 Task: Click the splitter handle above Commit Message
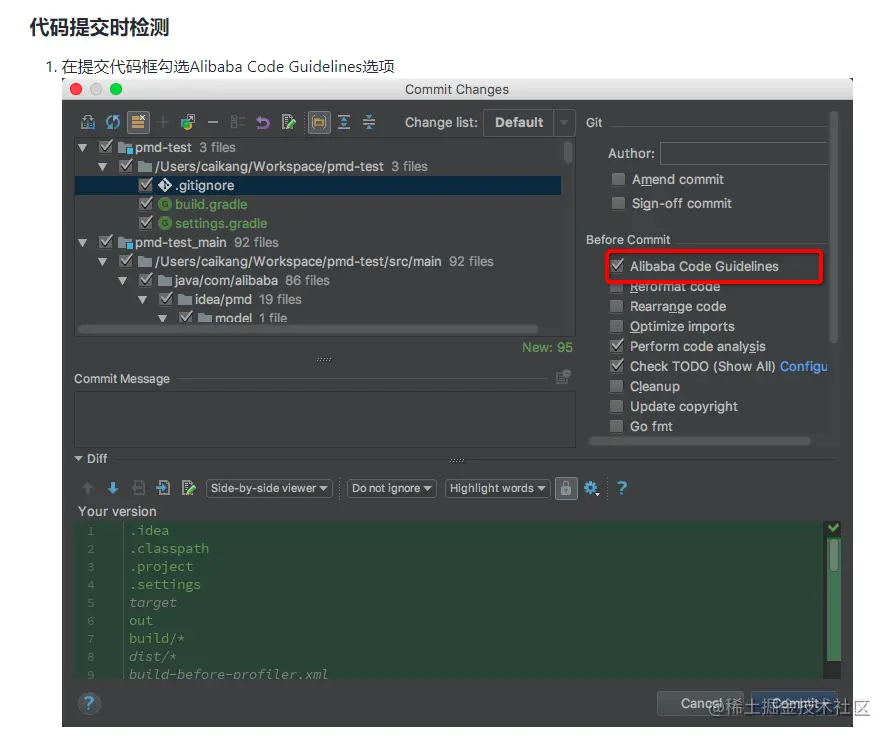pyautogui.click(x=324, y=359)
